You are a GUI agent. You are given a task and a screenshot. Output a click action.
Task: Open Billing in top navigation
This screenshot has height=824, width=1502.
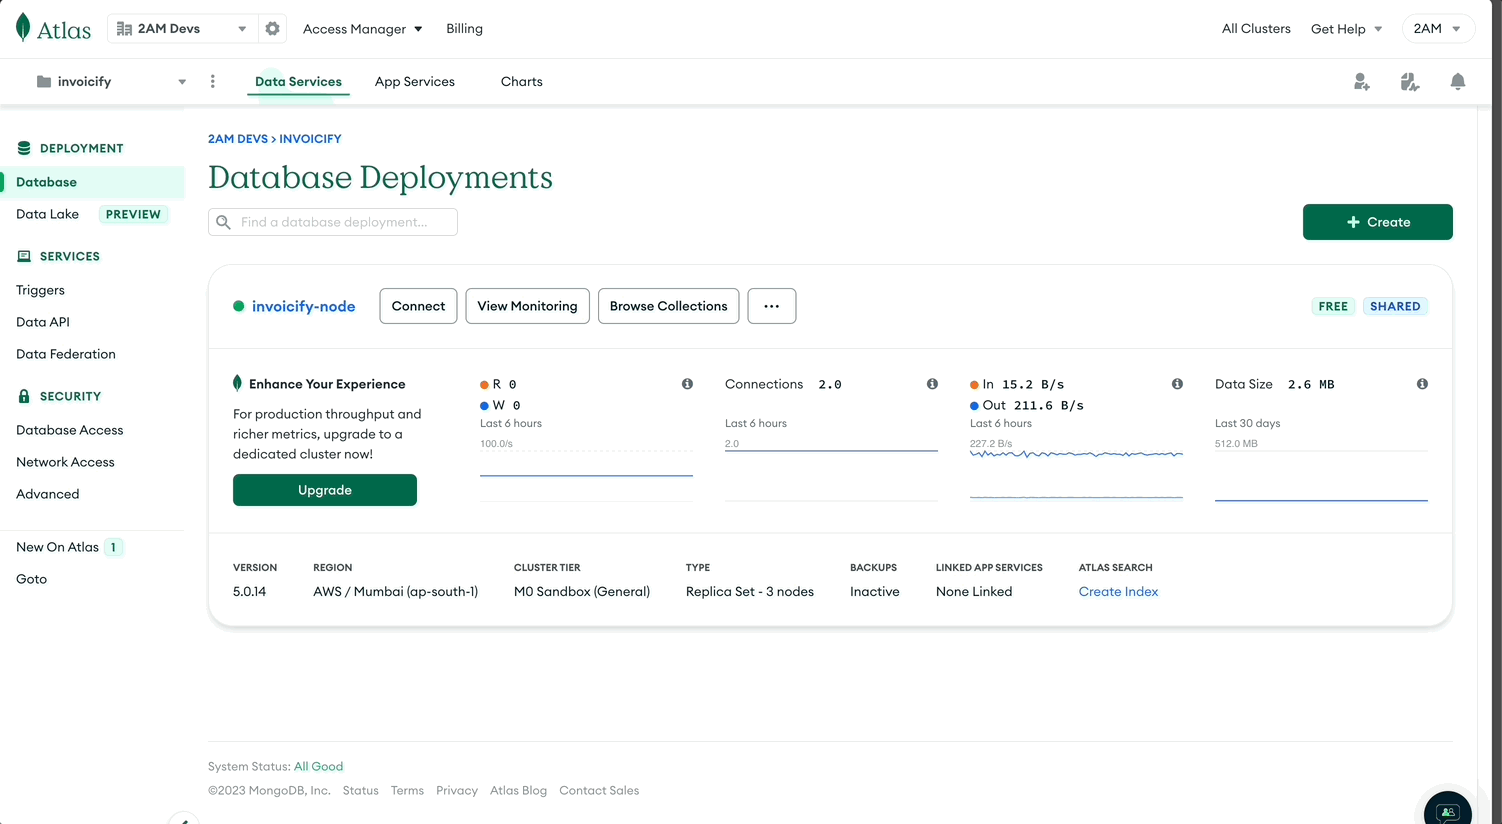coord(464,29)
